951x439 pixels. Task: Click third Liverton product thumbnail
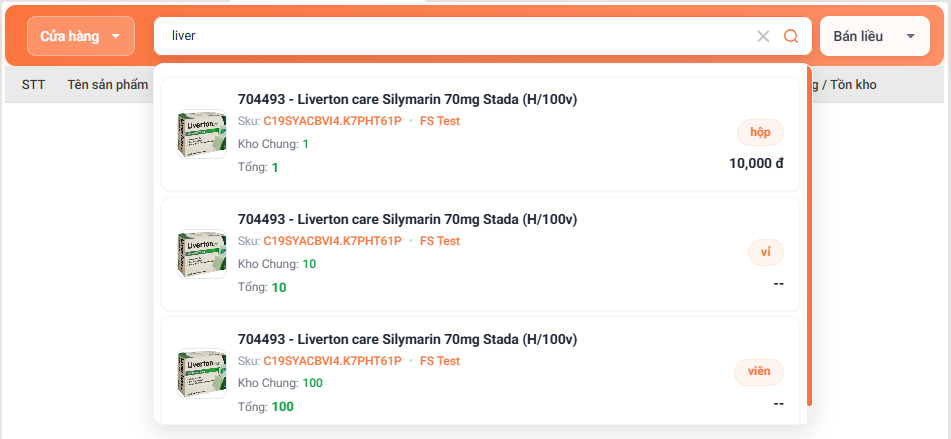202,374
